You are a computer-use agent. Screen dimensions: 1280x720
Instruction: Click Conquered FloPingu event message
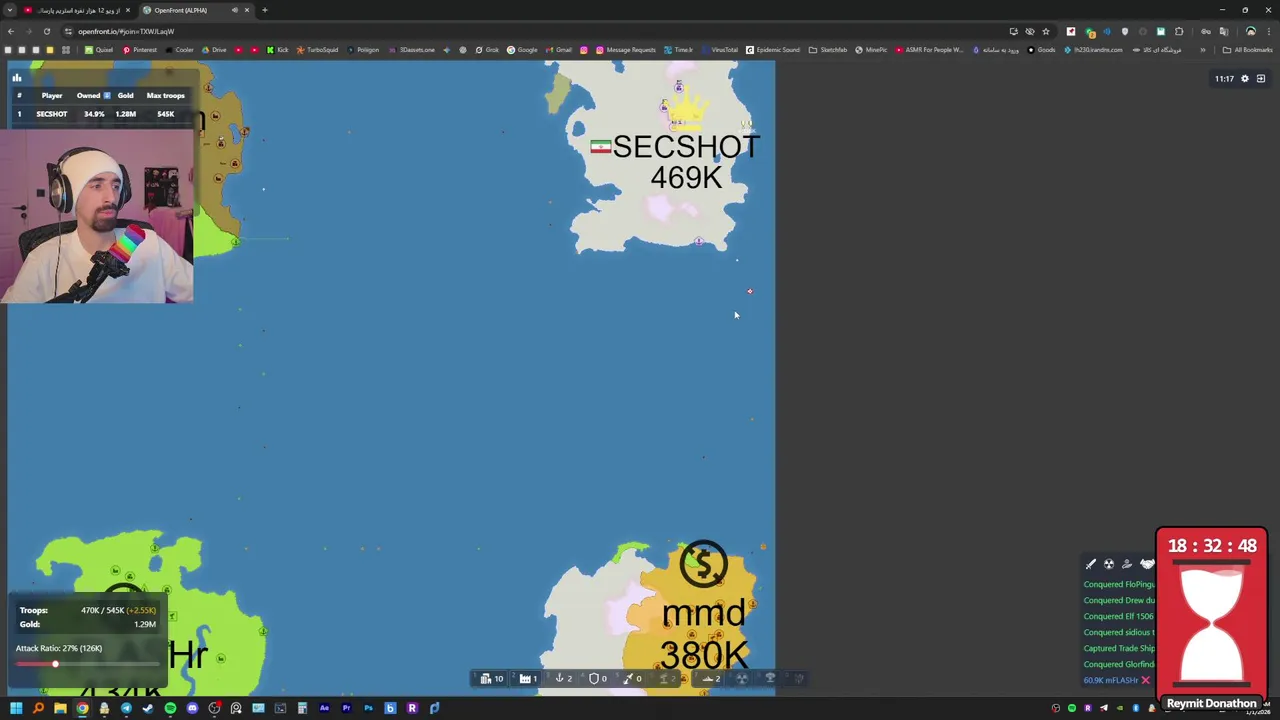click(1118, 584)
